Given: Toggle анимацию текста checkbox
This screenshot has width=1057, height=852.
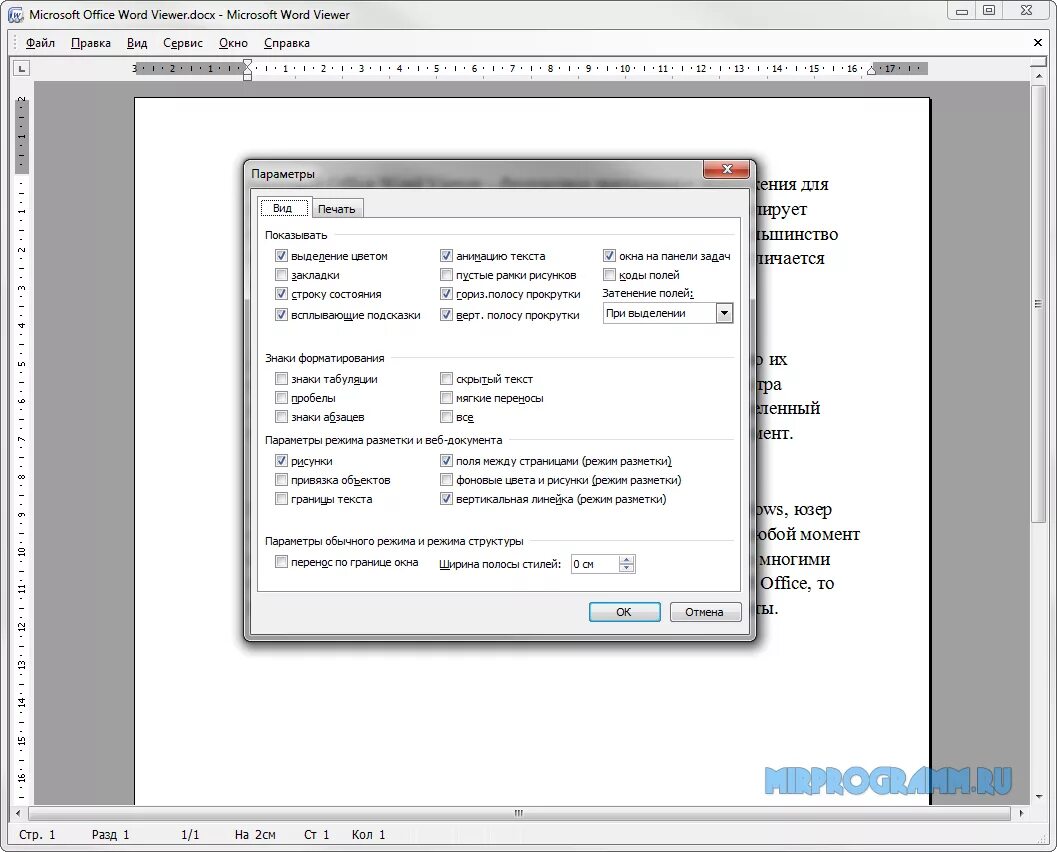Looking at the screenshot, I should [x=446, y=255].
